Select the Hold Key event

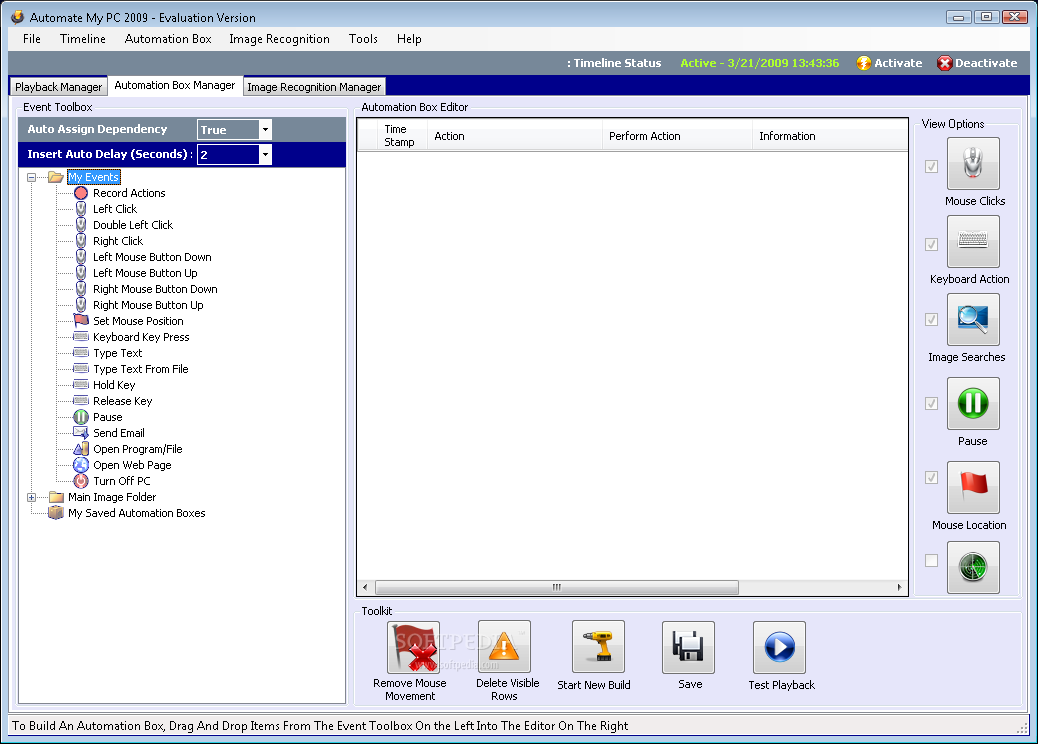coord(114,385)
